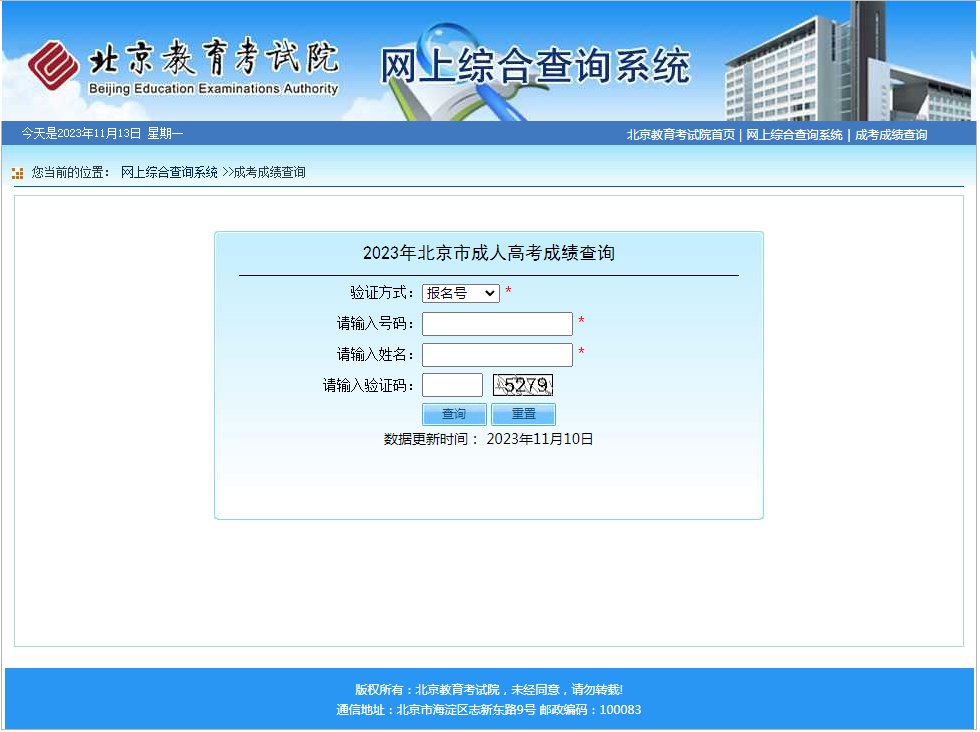Click the orange icon beside 您当前的位置

(x=17, y=173)
